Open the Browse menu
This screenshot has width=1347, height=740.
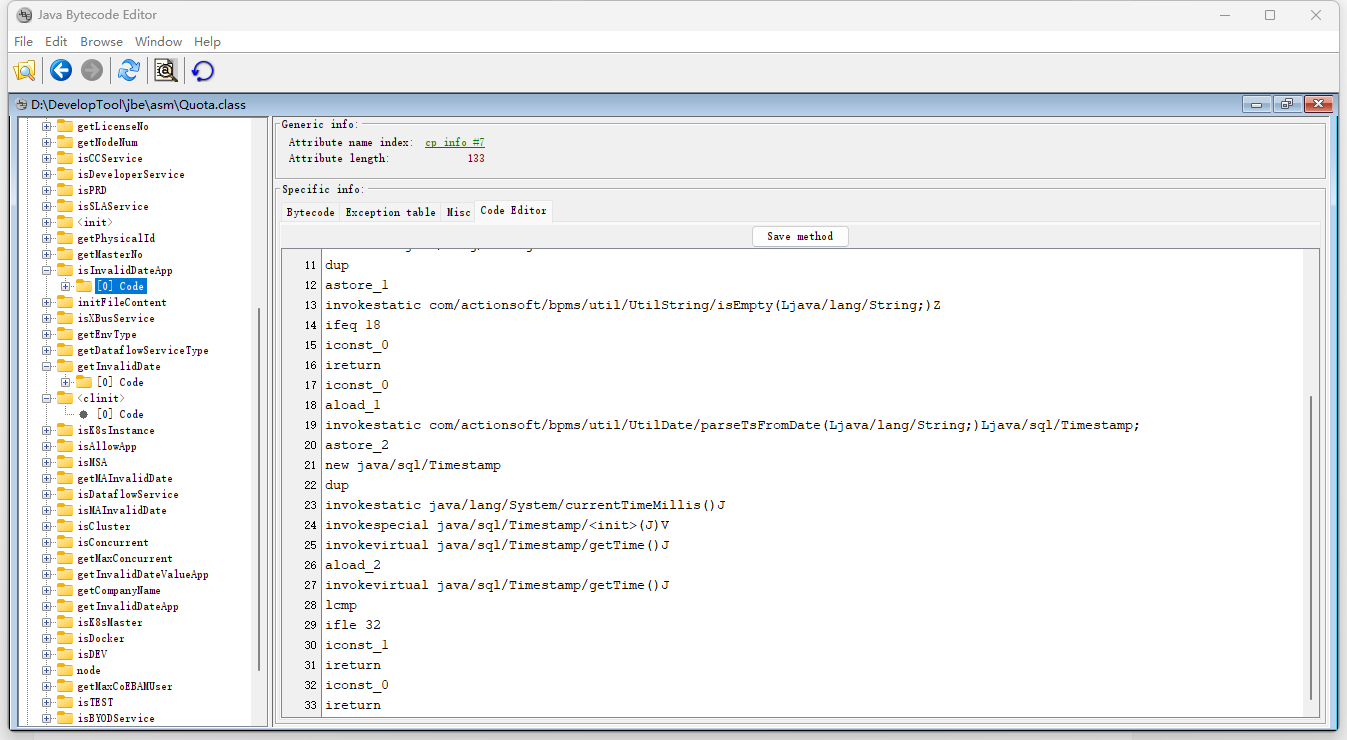click(101, 42)
